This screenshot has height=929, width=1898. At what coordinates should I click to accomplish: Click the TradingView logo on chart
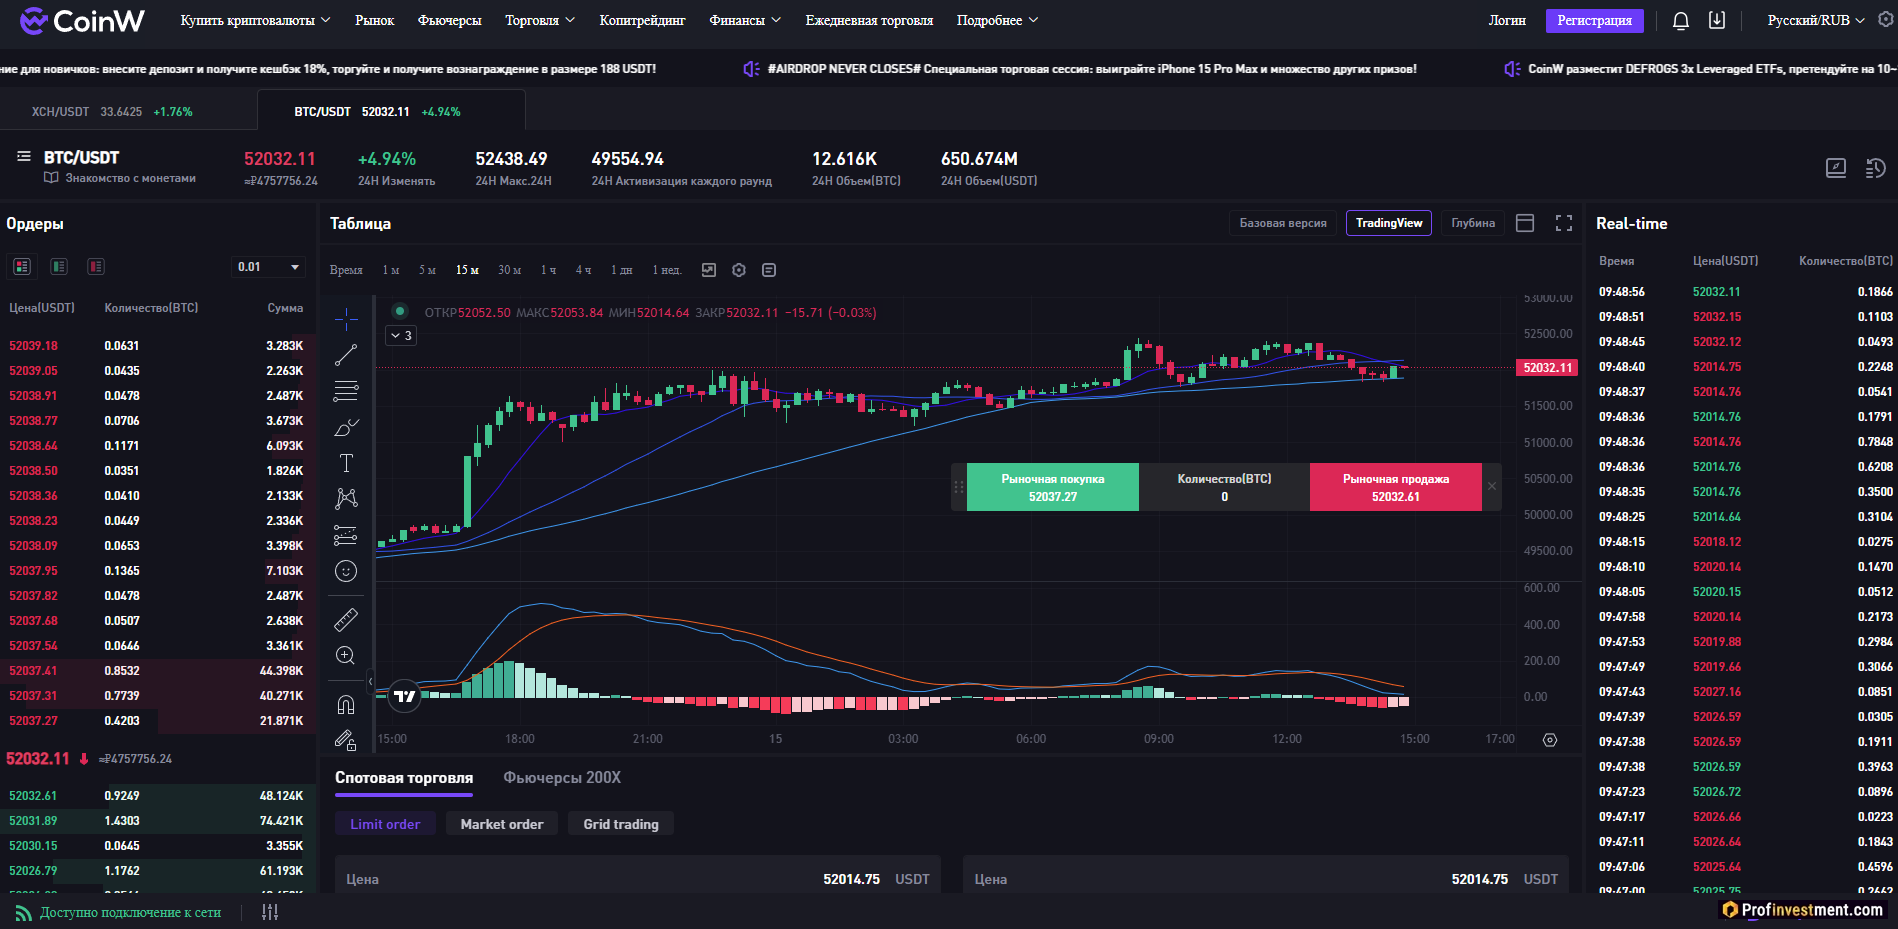(x=405, y=696)
